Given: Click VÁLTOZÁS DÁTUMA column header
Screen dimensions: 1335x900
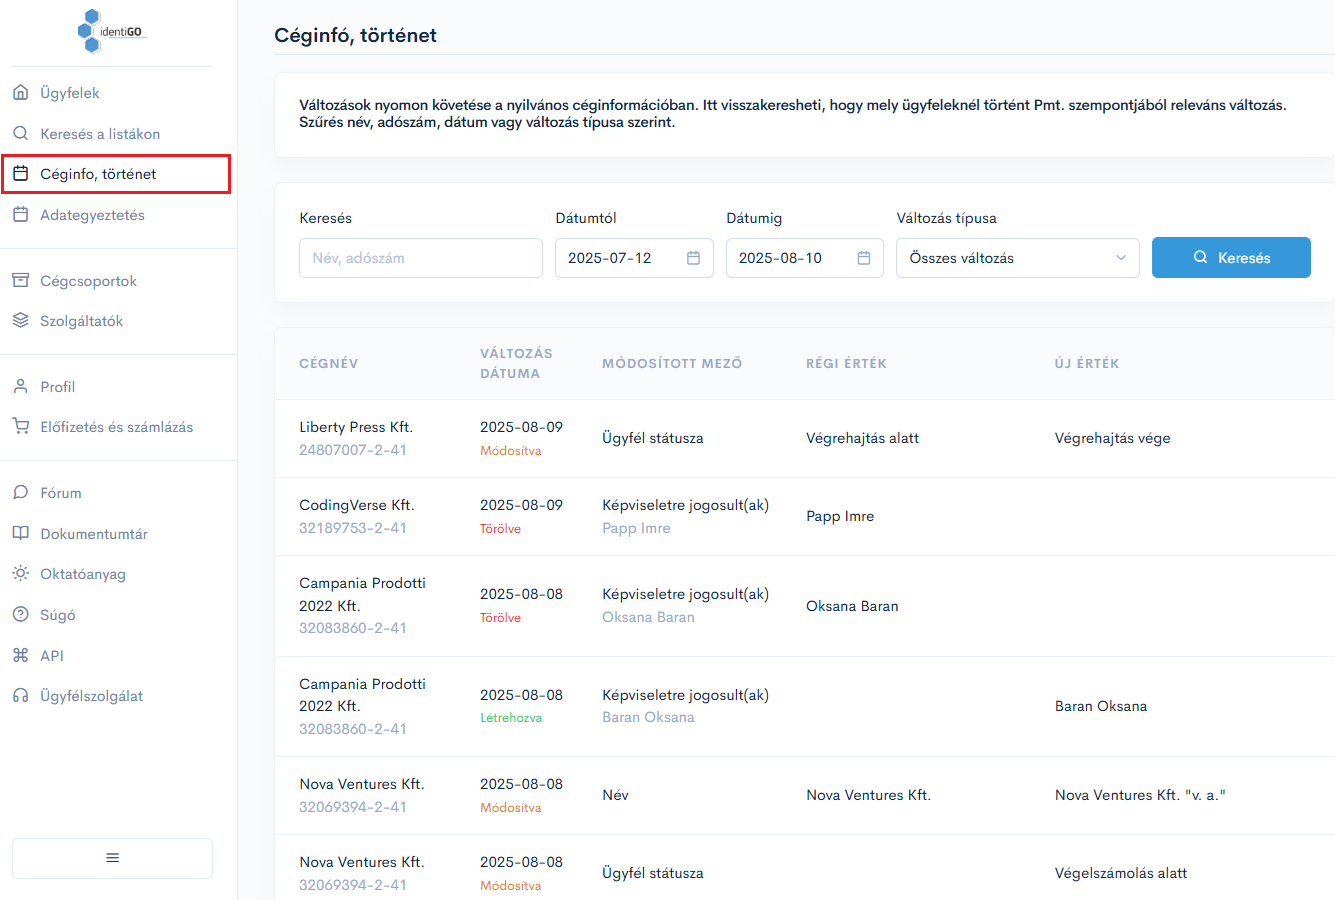Looking at the screenshot, I should [x=516, y=363].
